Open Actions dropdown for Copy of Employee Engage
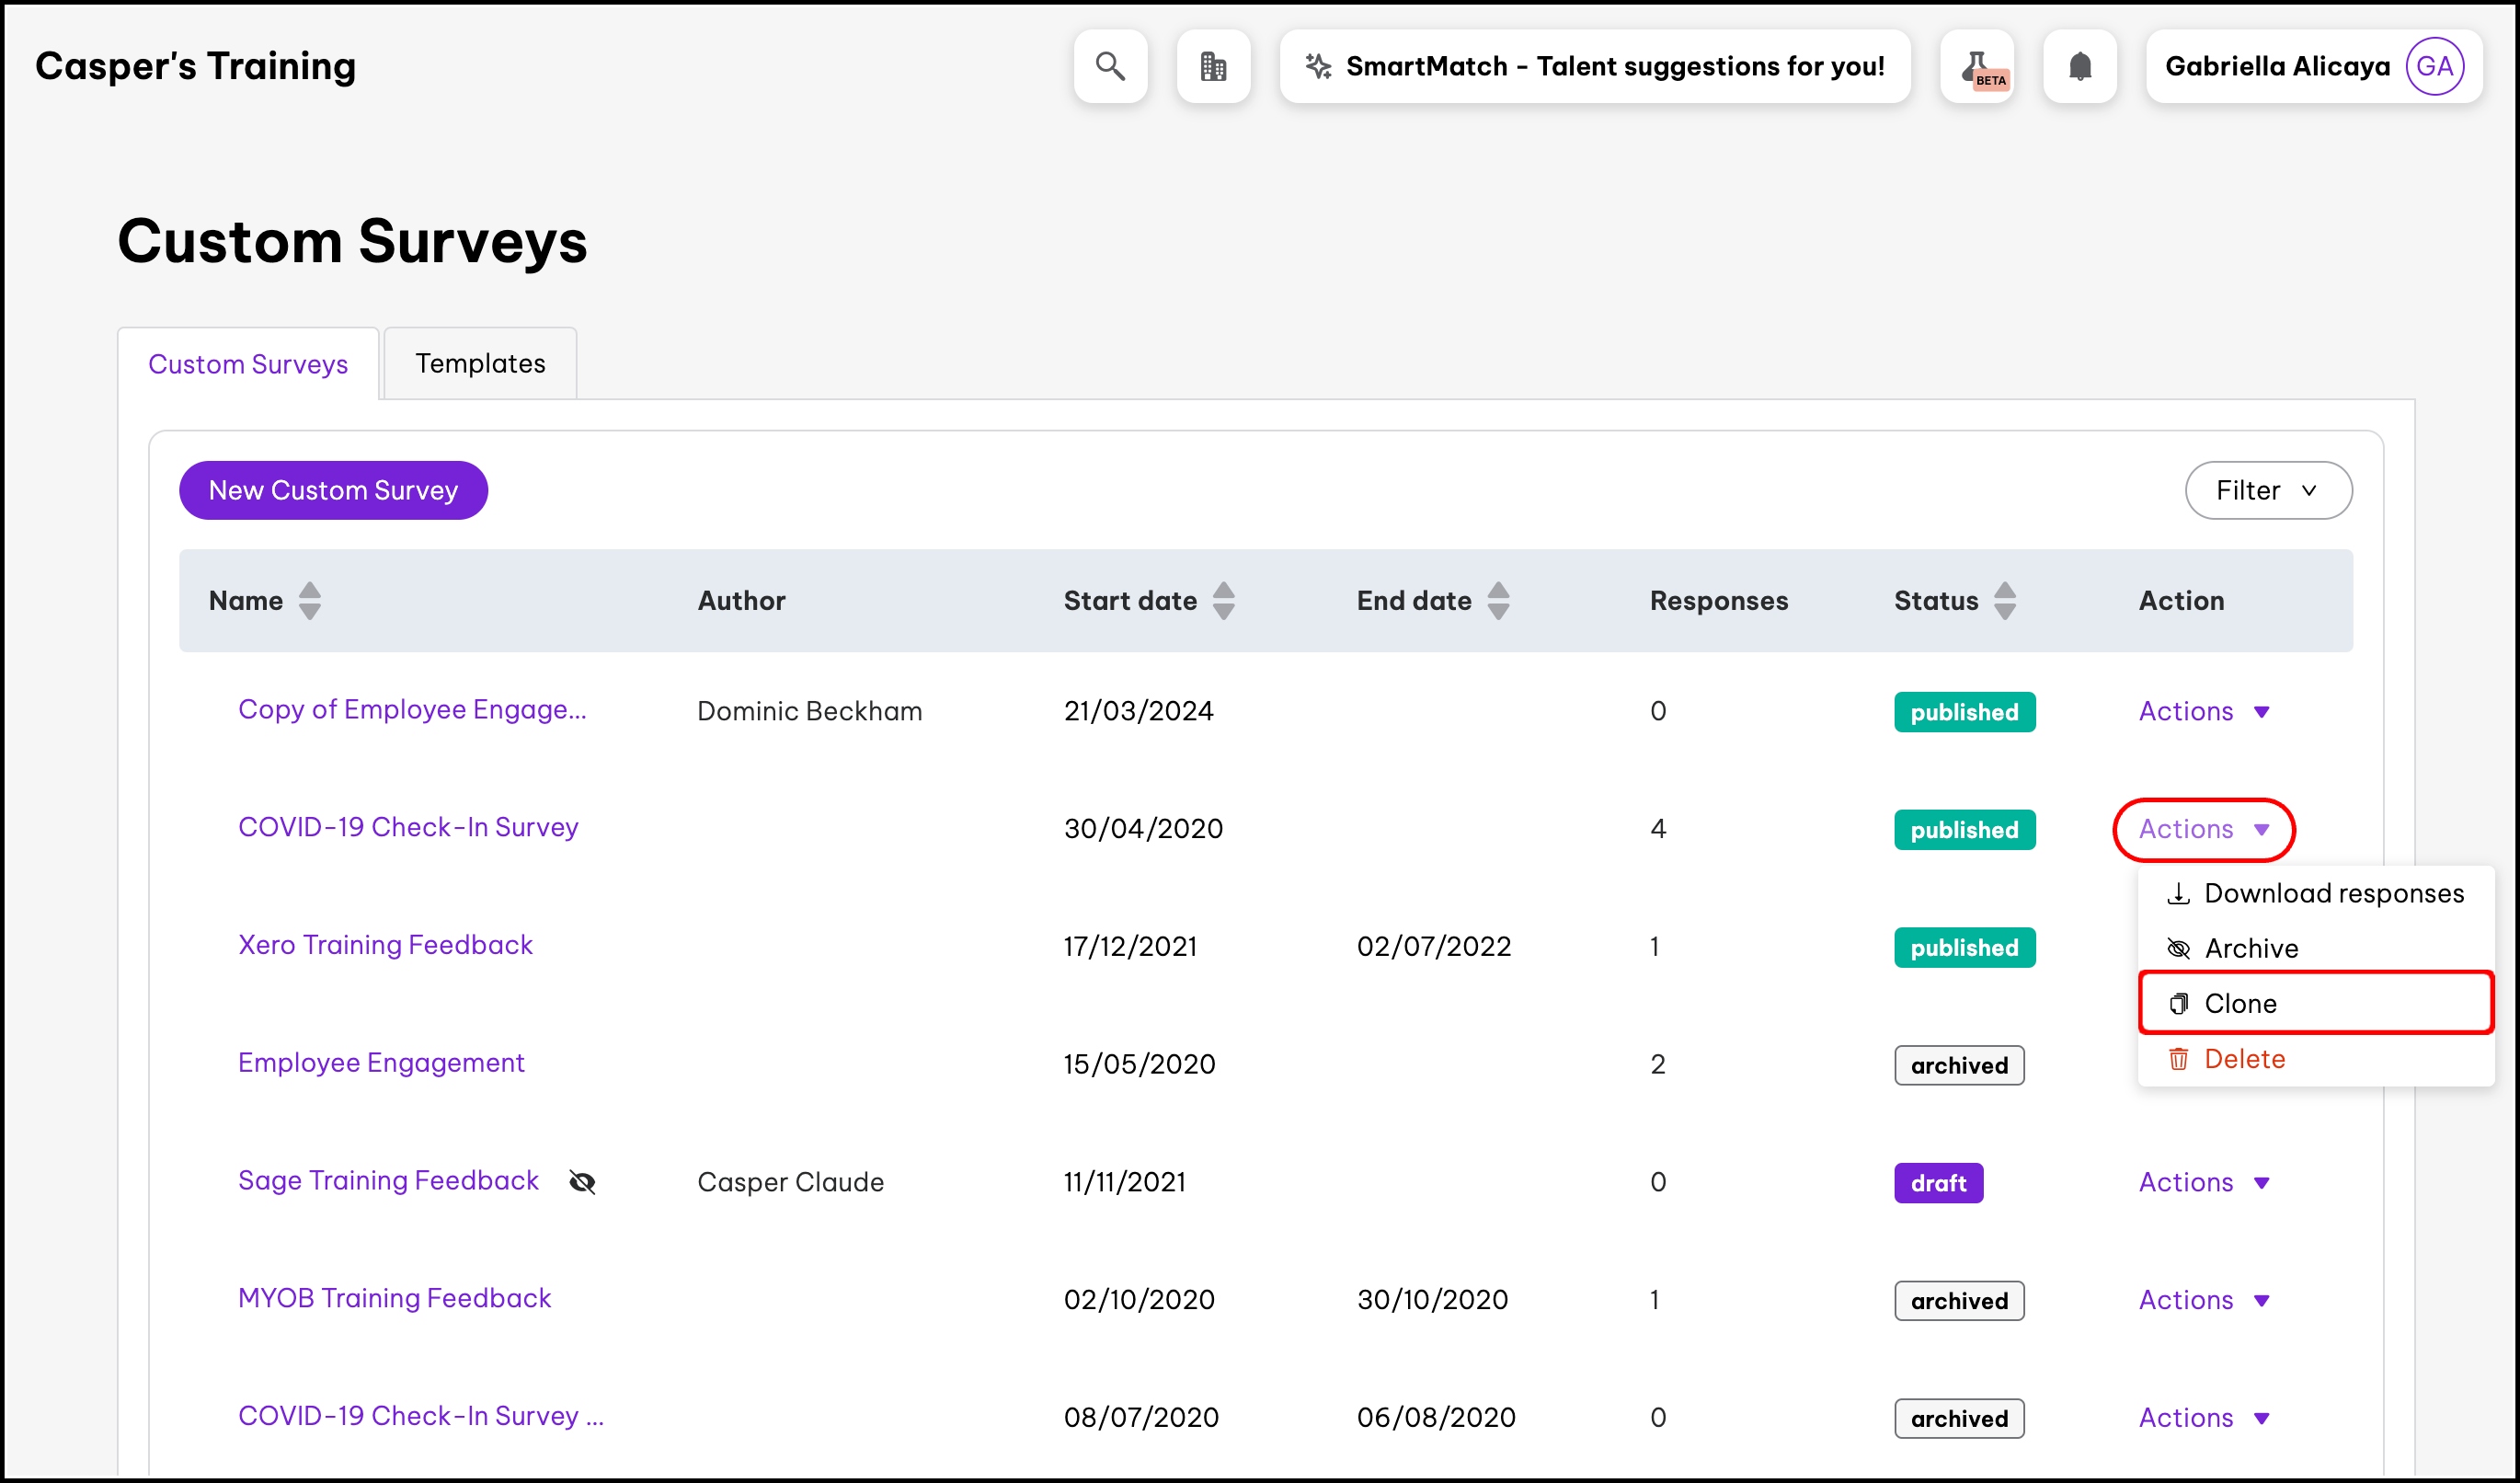The width and height of the screenshot is (2520, 1483). 2204,711
